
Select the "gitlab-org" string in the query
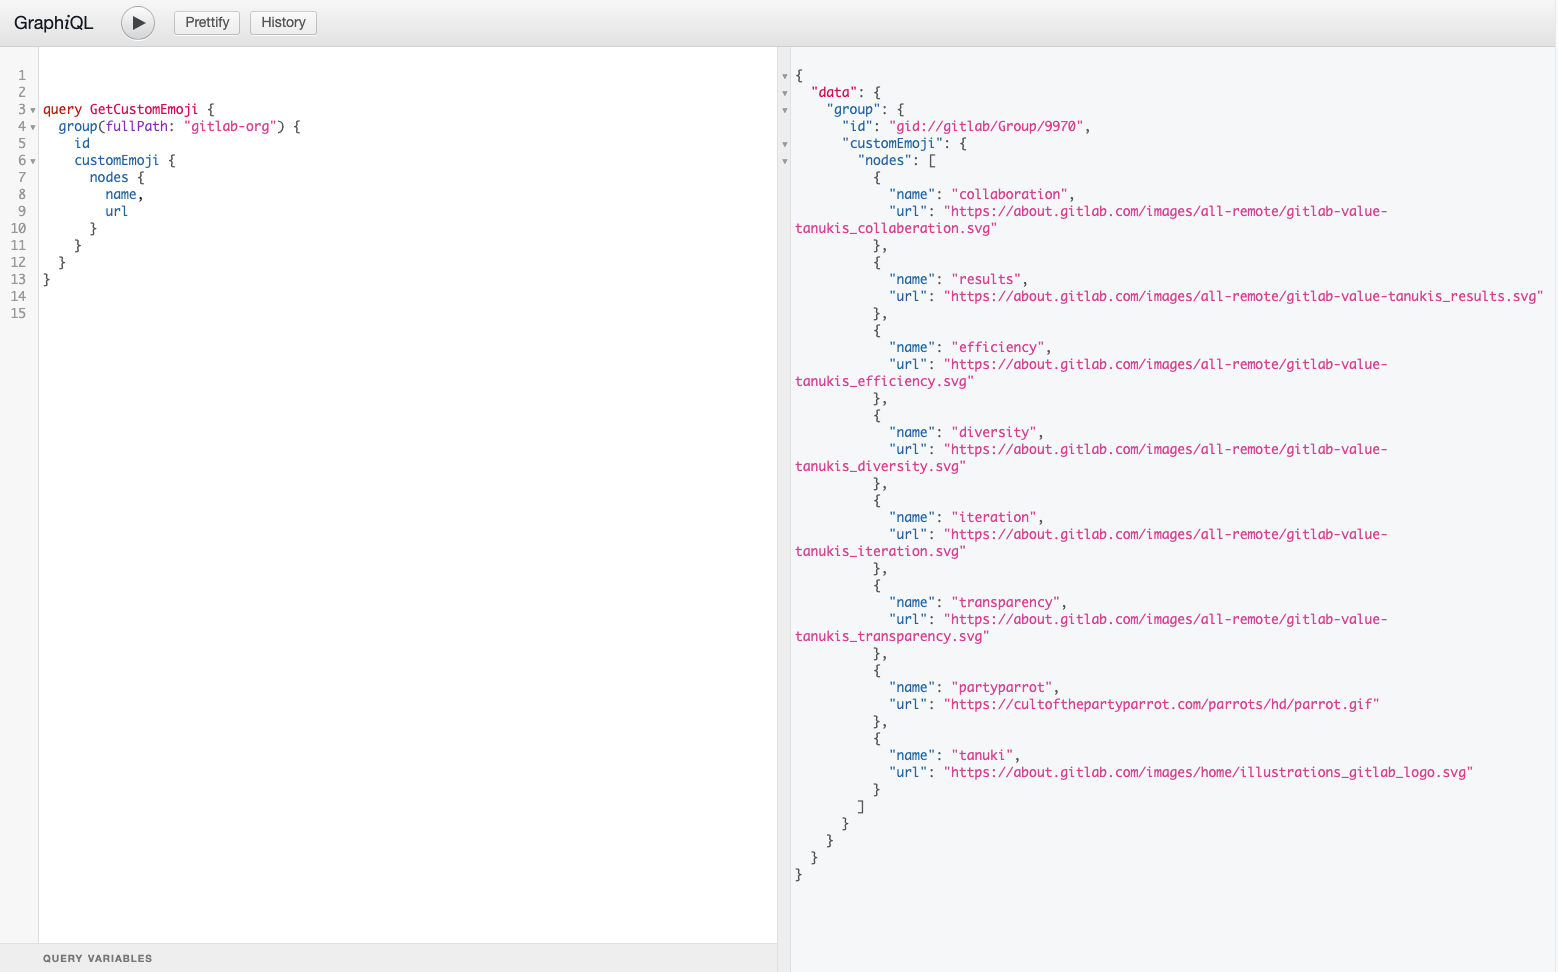pyautogui.click(x=231, y=126)
